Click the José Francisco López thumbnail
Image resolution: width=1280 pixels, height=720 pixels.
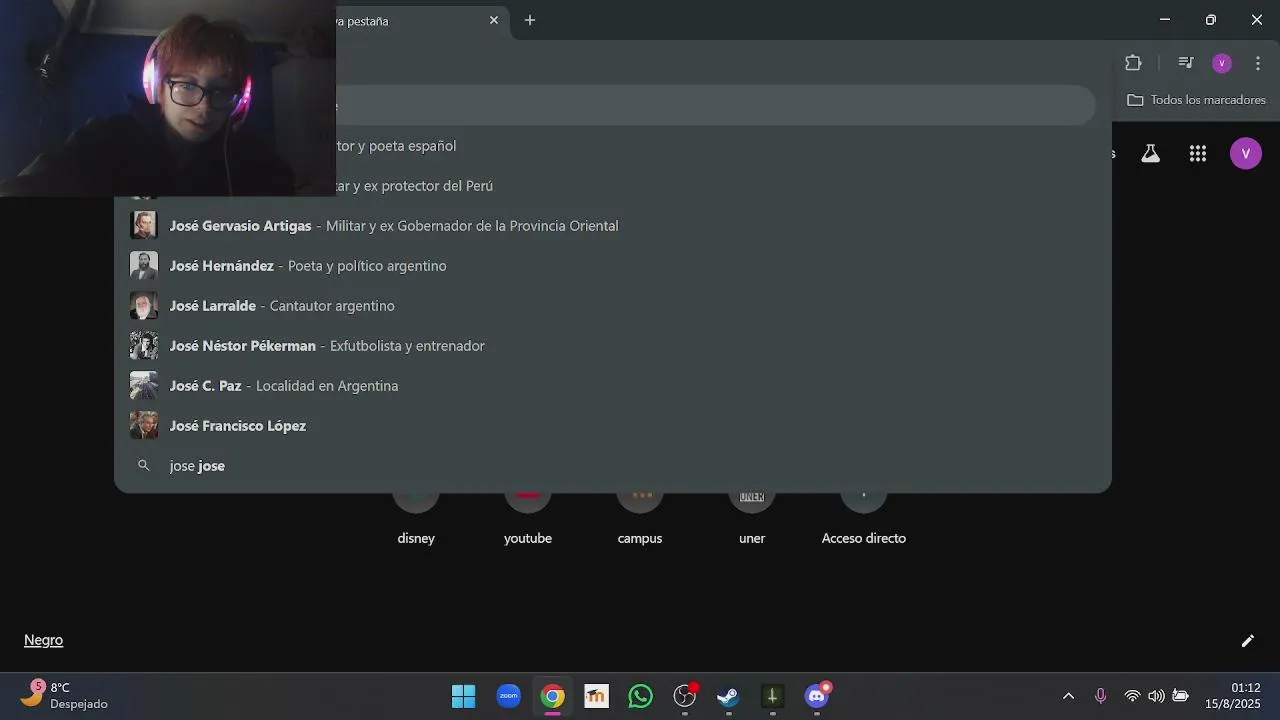point(144,425)
